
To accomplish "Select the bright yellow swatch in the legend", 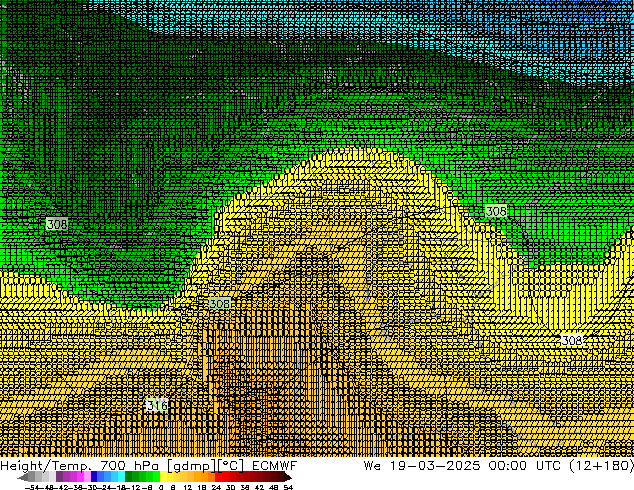I will [x=163, y=476].
